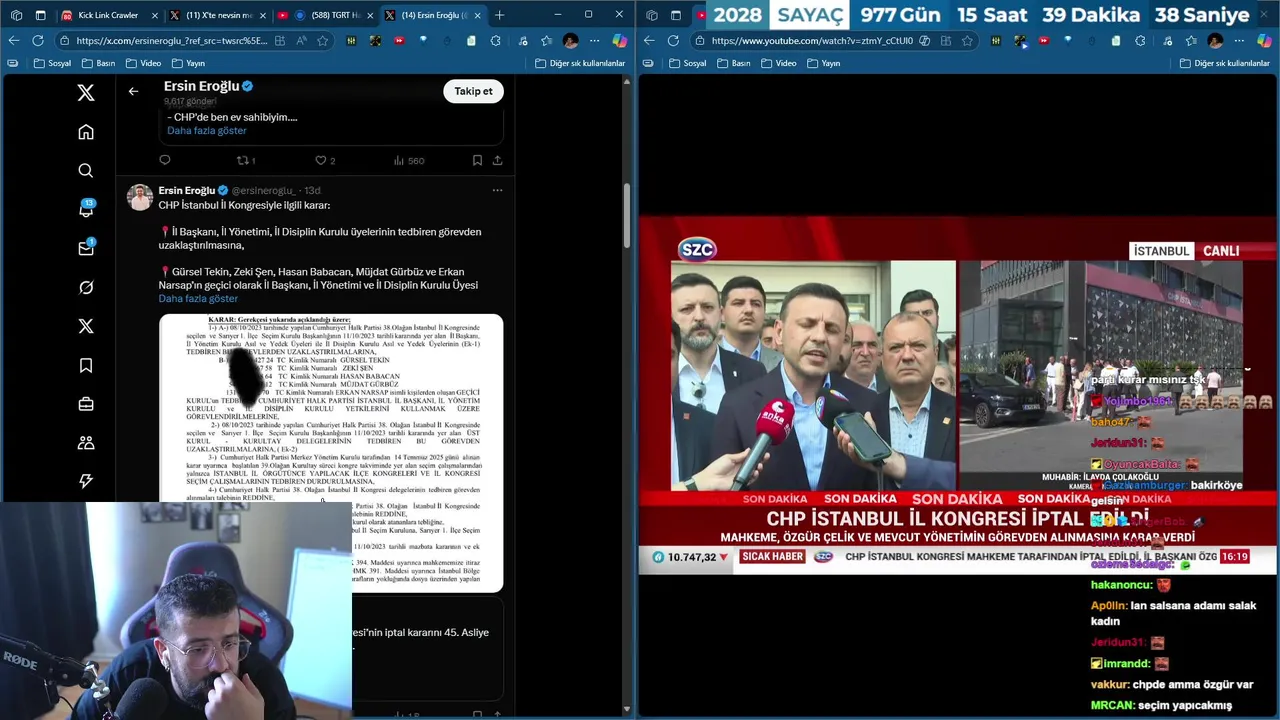Open Copilot icon in left browser toolbar

(619, 40)
